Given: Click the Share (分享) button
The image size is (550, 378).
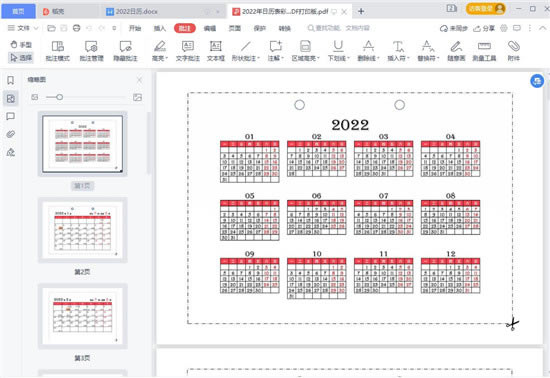Looking at the screenshot, I should pos(484,28).
